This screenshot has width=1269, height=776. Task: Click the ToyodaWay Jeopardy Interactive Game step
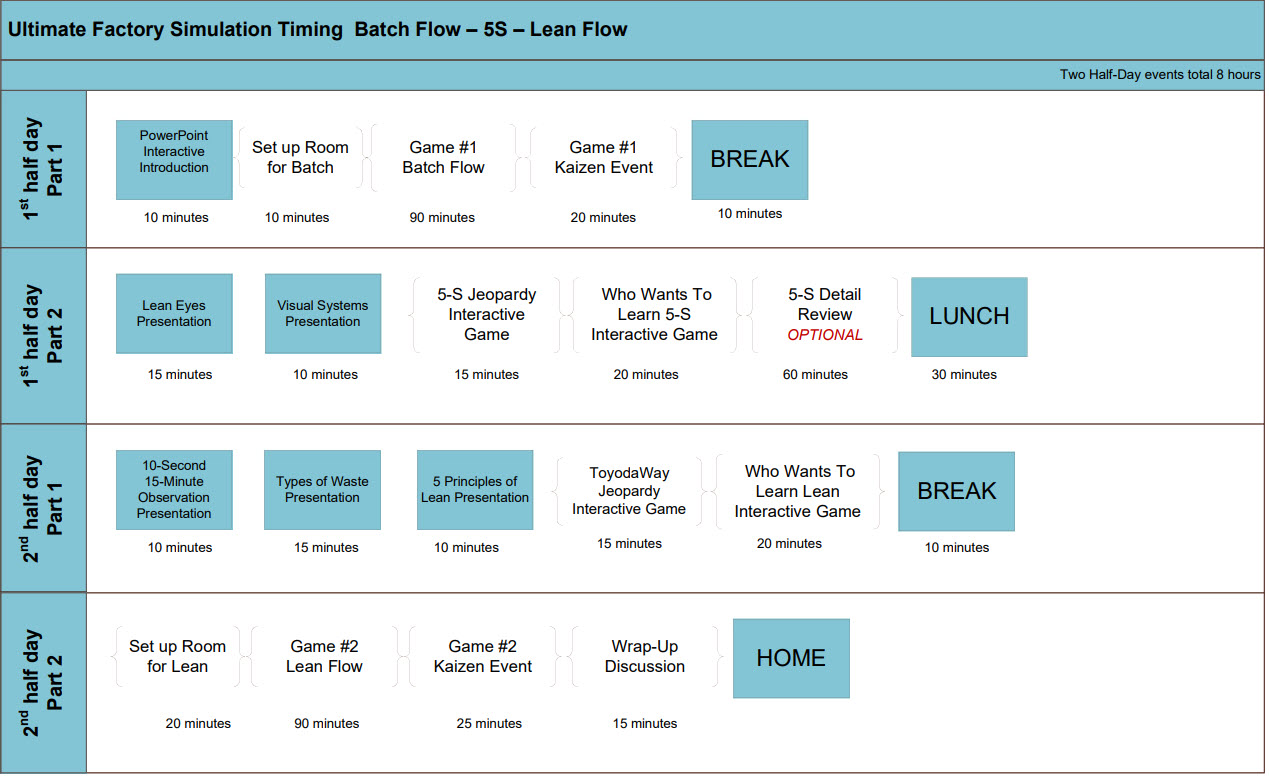(x=628, y=491)
